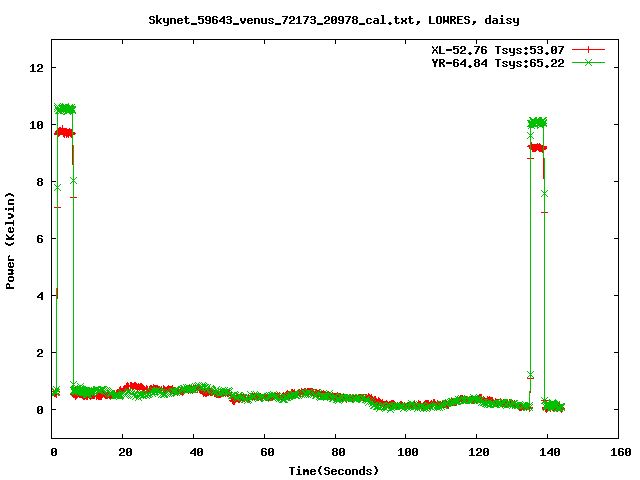The height and width of the screenshot is (480, 640).
Task: Click the y-axis tick label 8
Action: [40, 182]
